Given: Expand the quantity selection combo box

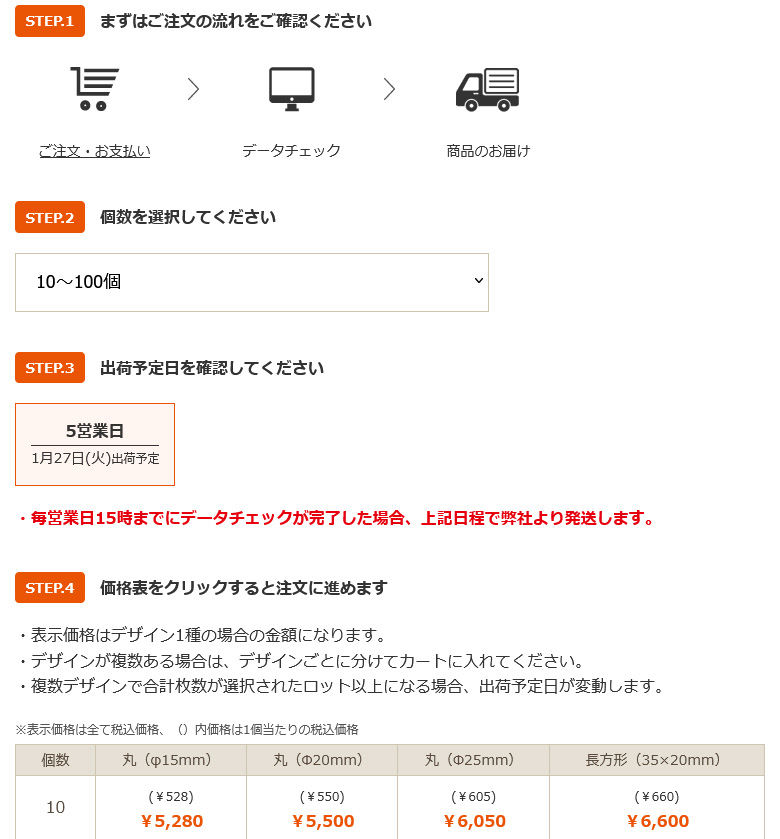Looking at the screenshot, I should tap(251, 282).
